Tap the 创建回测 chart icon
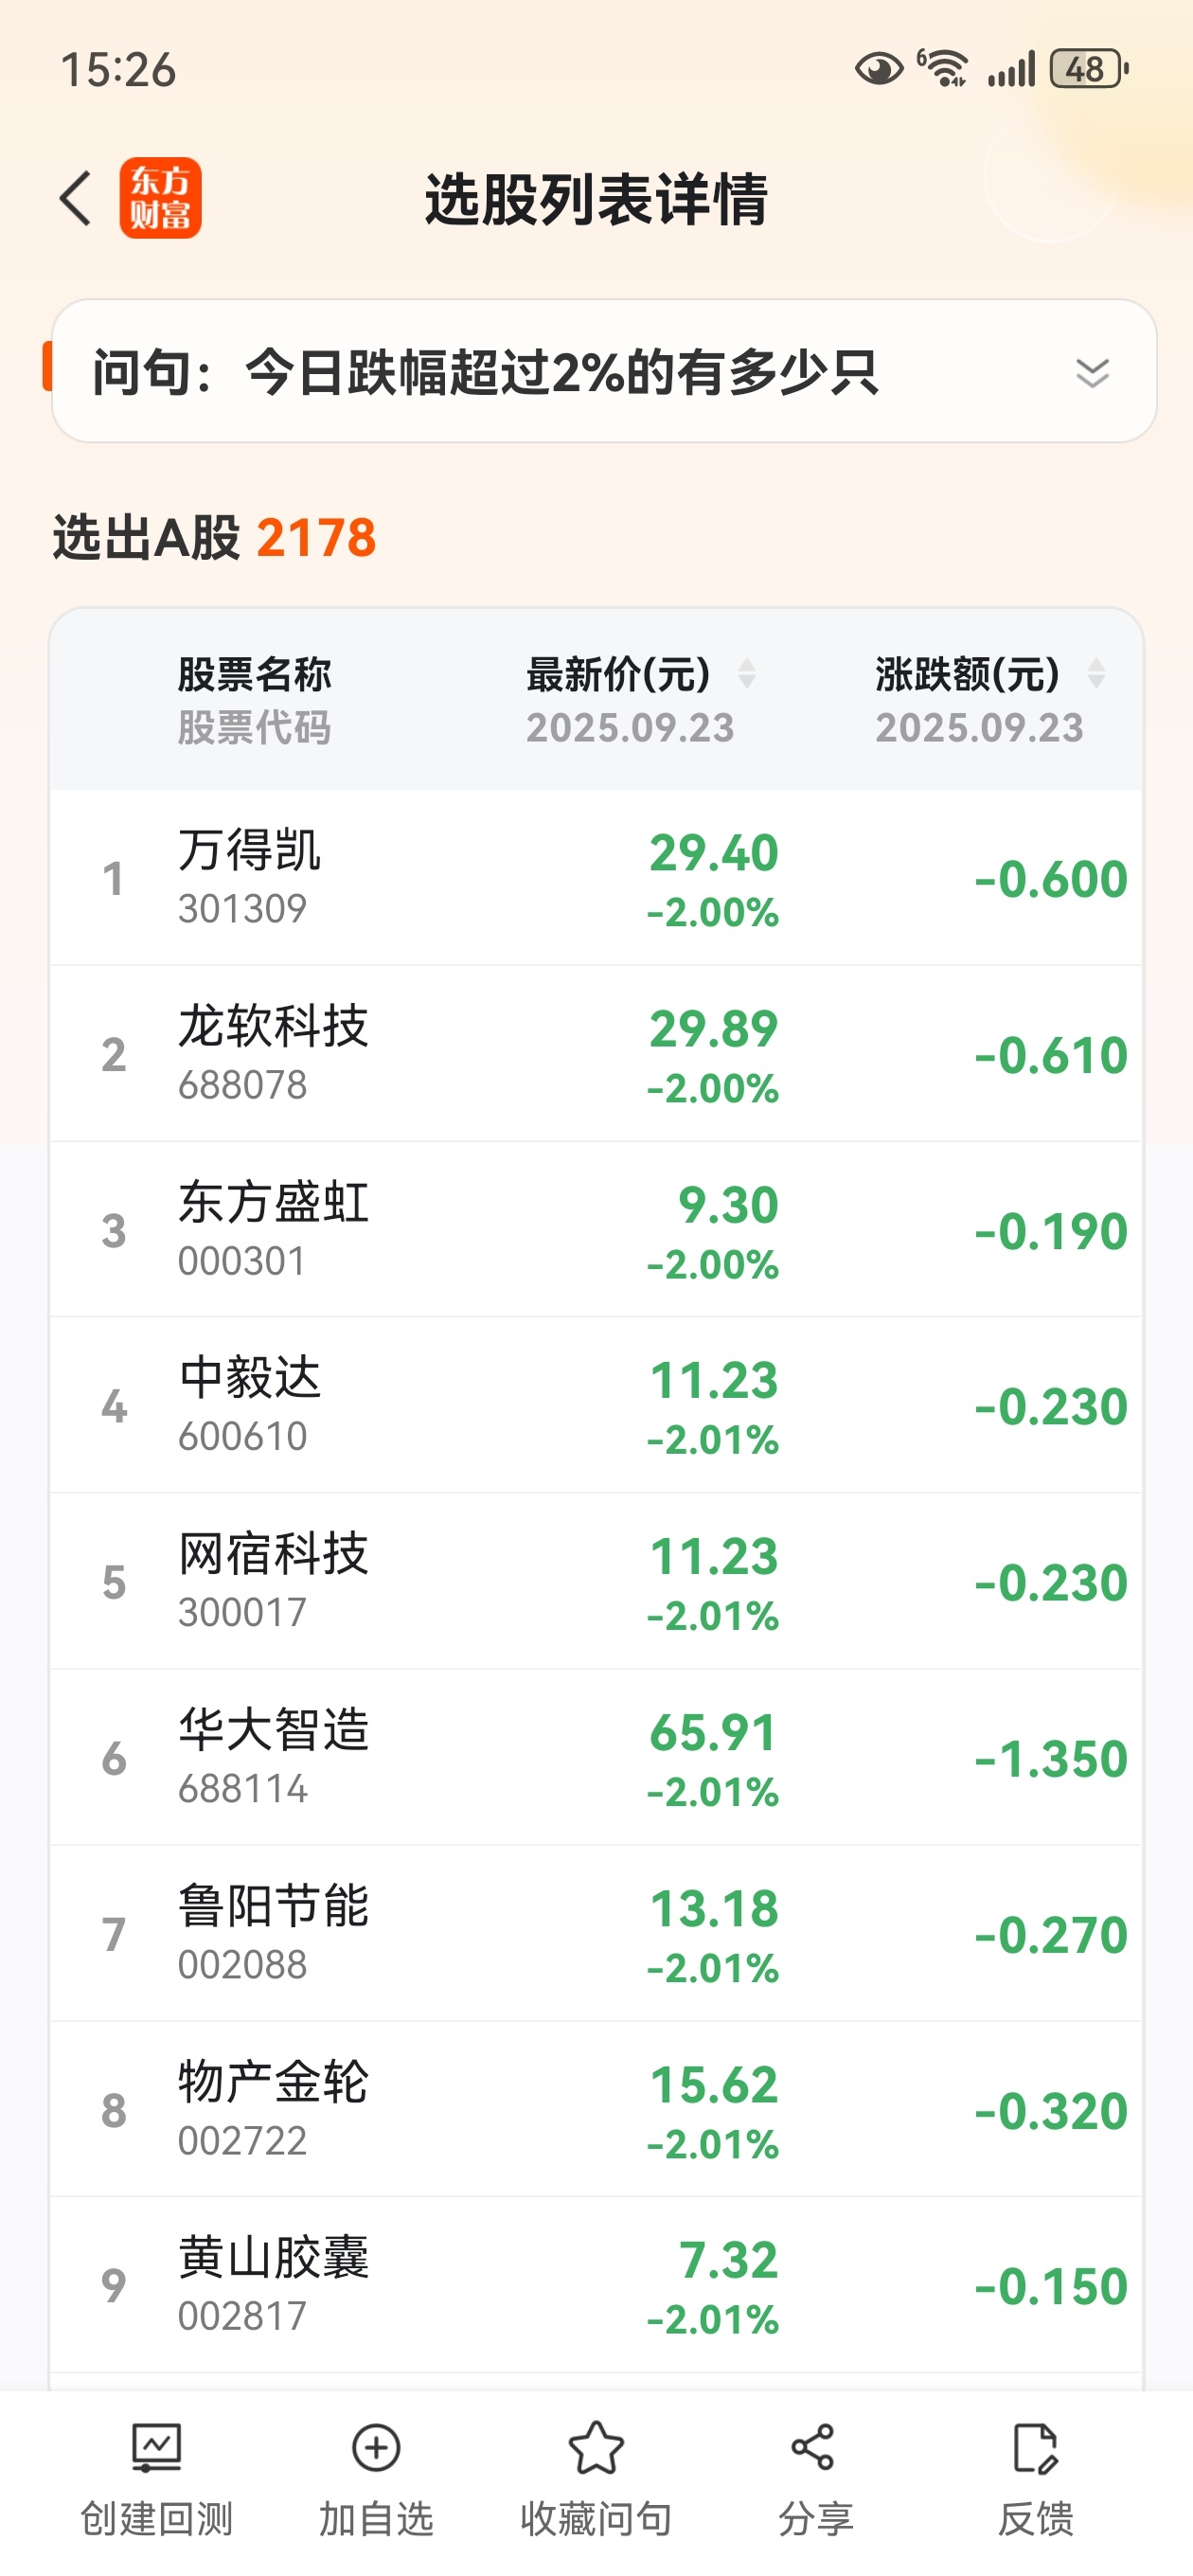The image size is (1193, 2576). point(157,2448)
